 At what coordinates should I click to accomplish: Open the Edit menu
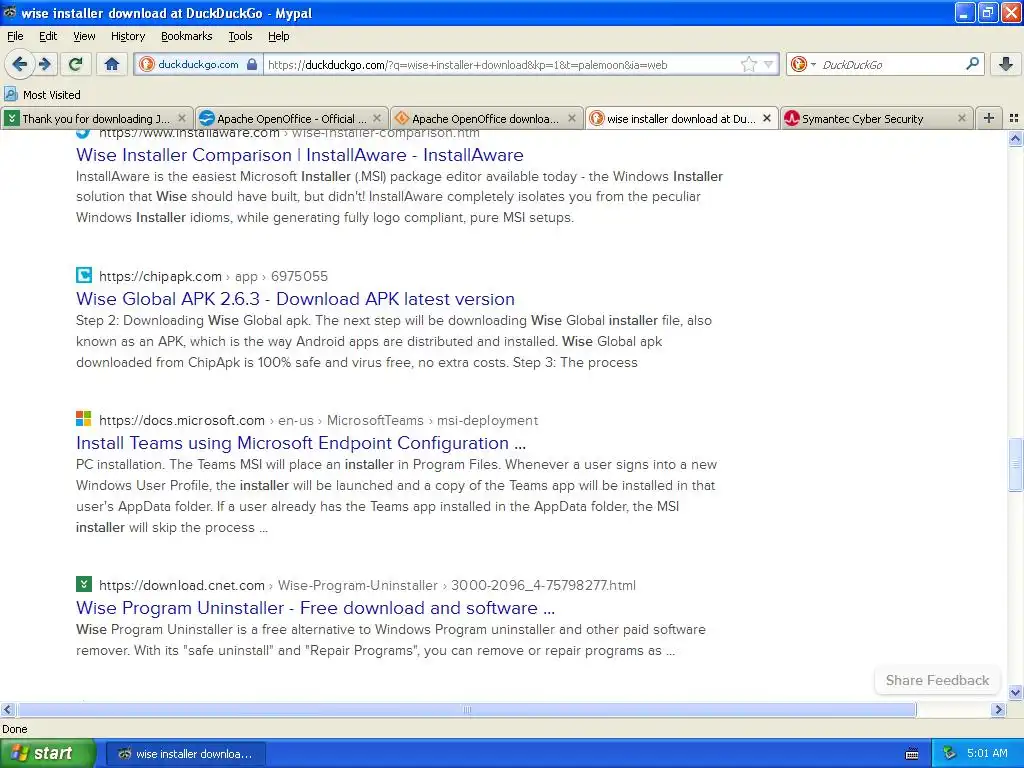point(48,36)
